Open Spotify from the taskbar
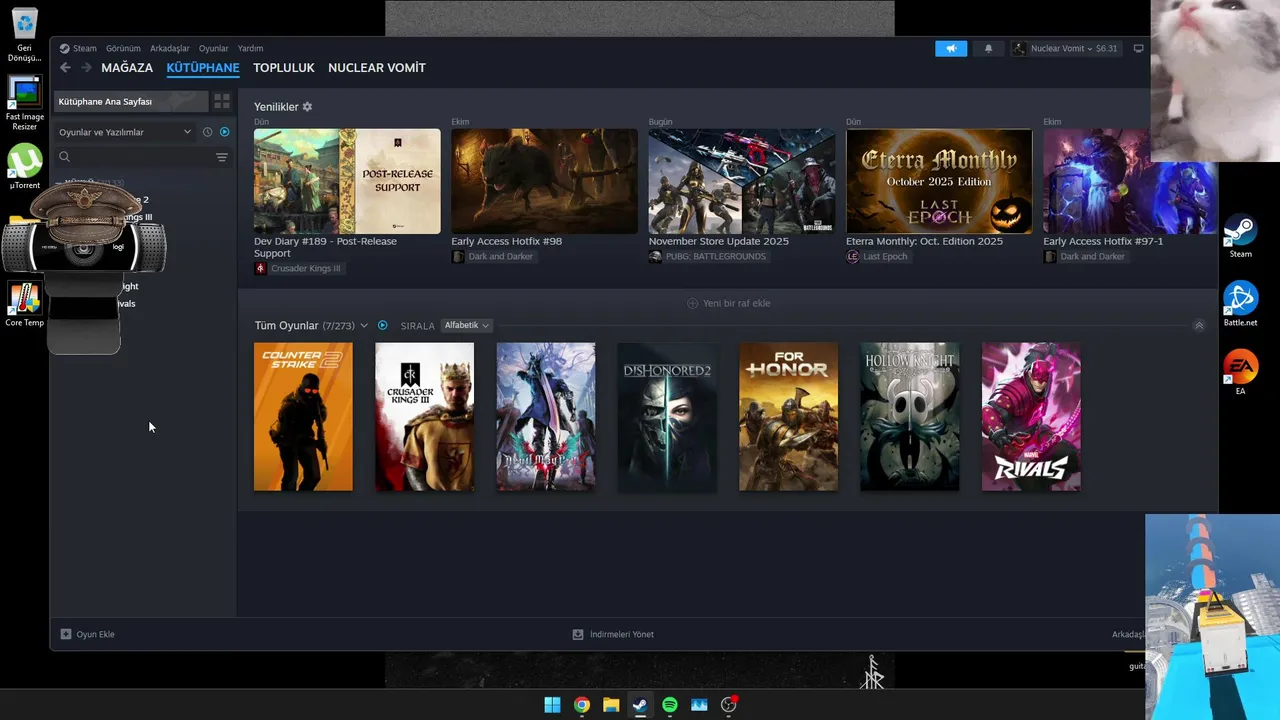The height and width of the screenshot is (720, 1280). coord(670,705)
